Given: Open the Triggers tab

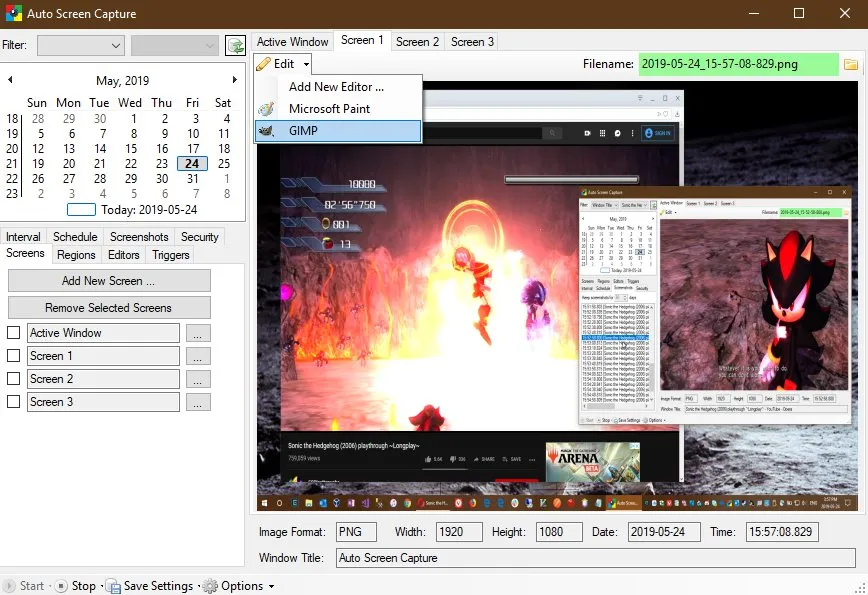Looking at the screenshot, I should tap(170, 255).
